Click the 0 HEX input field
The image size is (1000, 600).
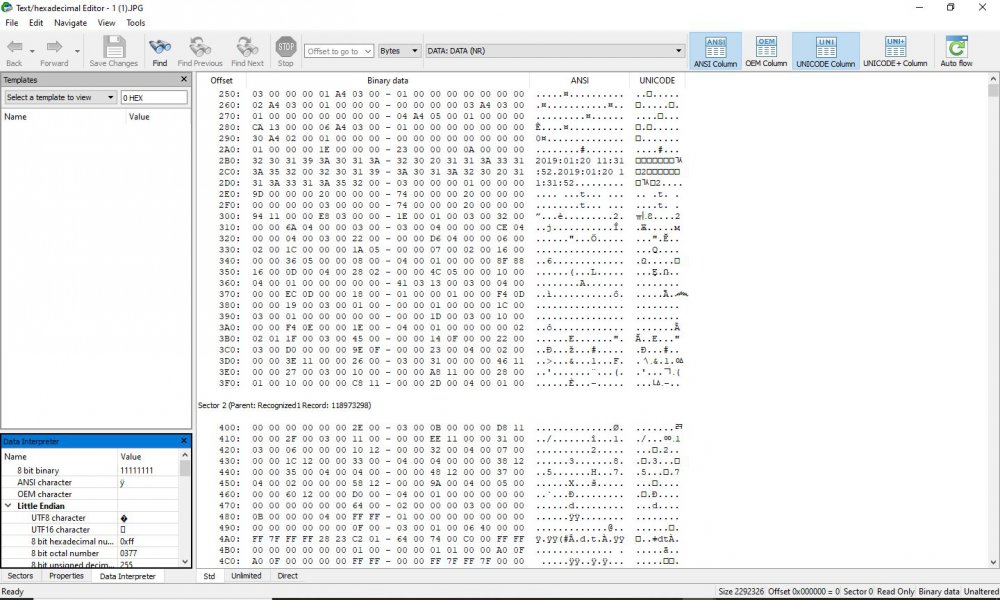pyautogui.click(x=154, y=98)
